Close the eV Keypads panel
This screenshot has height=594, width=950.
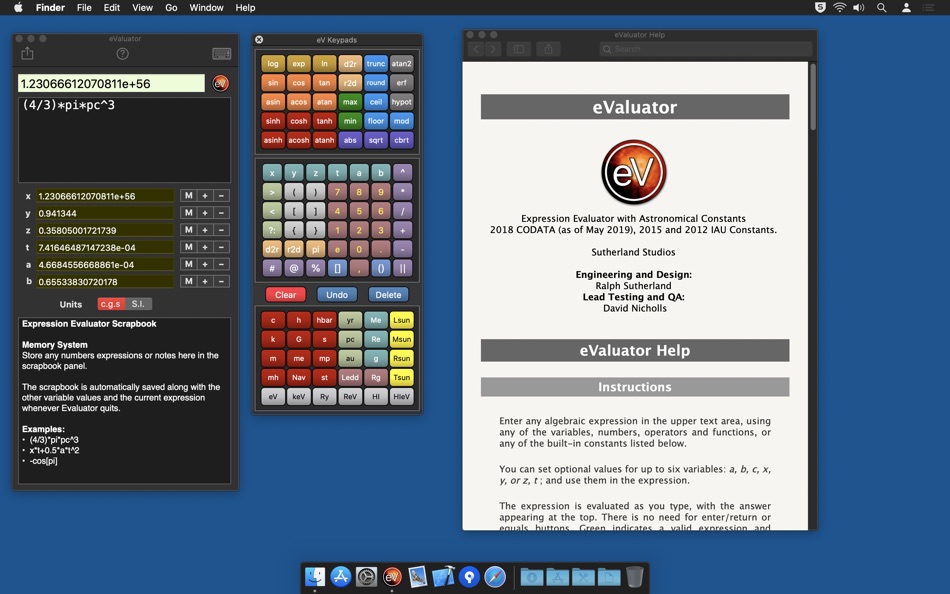coord(259,39)
